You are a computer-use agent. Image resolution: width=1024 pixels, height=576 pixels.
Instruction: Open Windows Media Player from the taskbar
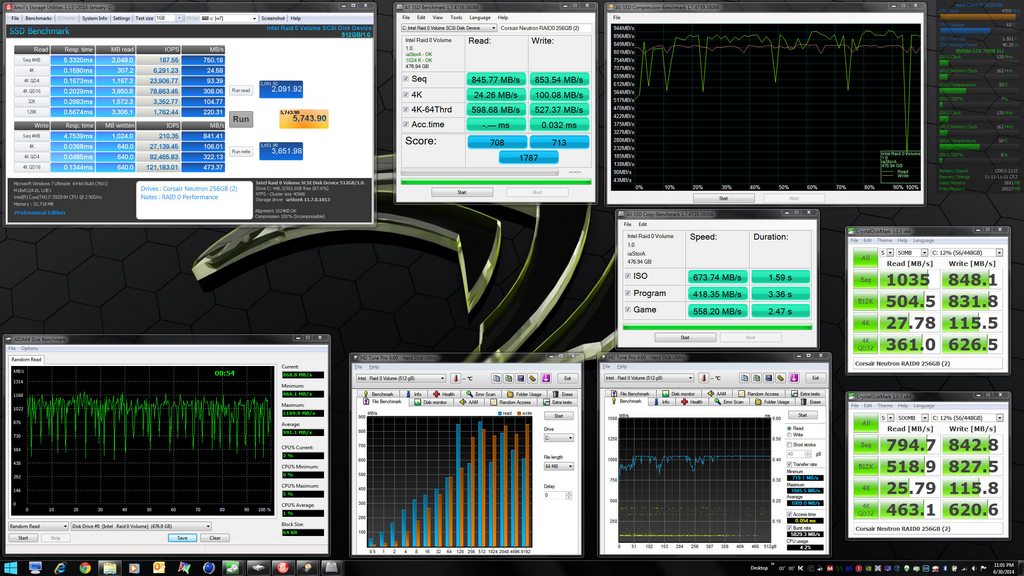tap(134, 568)
